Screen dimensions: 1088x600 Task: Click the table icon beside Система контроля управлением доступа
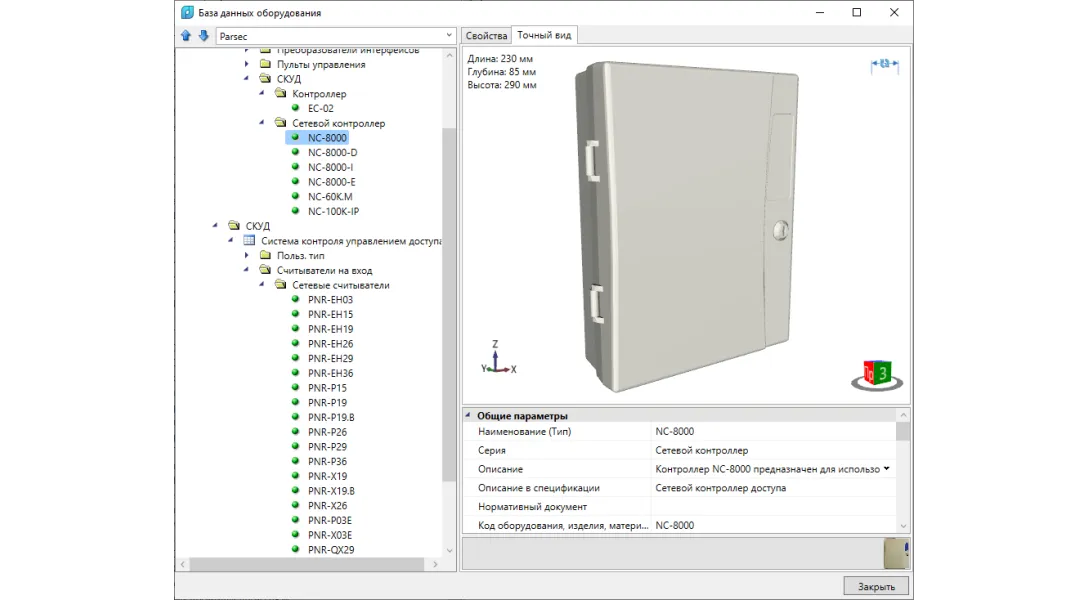(250, 241)
